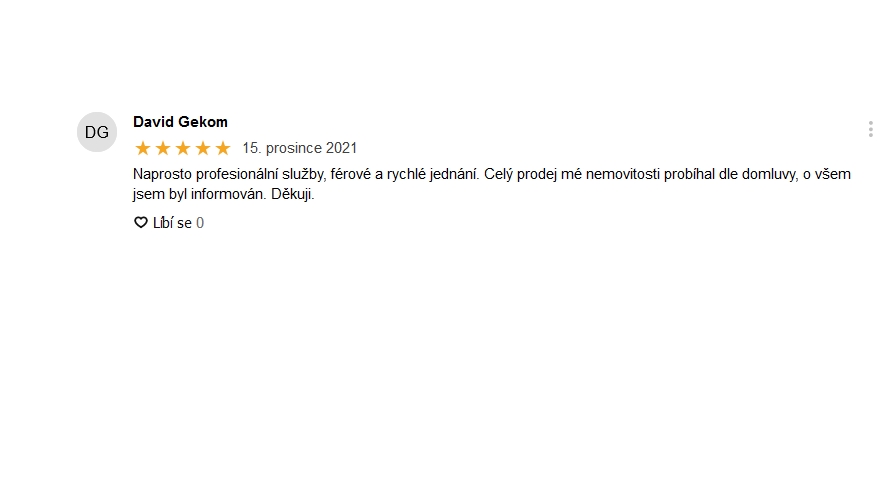
Task: Click the DG avatar circle
Action: click(x=97, y=132)
